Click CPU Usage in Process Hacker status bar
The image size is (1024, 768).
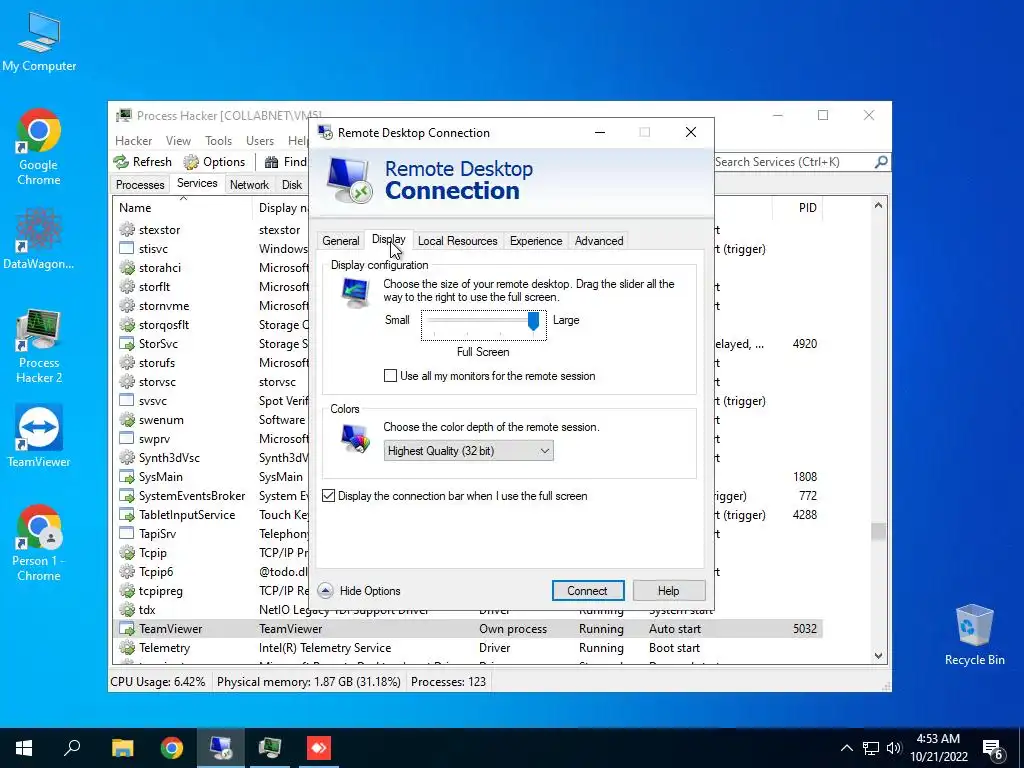(x=157, y=682)
